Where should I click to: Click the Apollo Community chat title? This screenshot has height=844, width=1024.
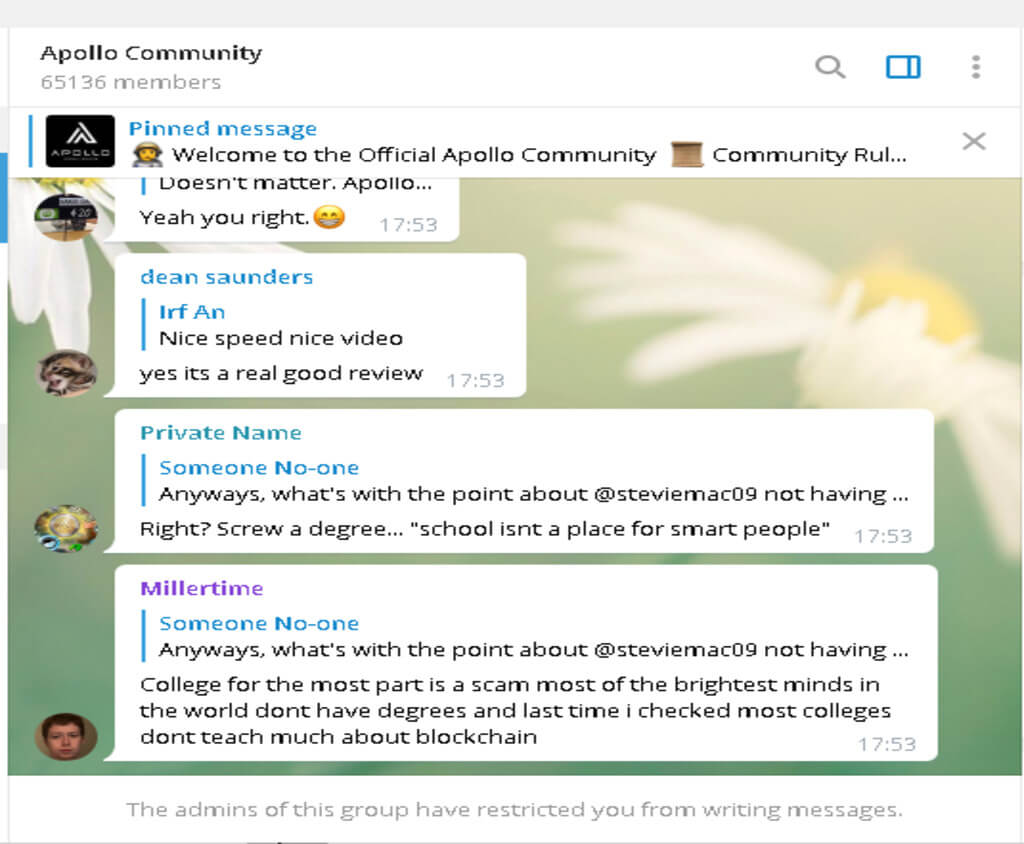[x=151, y=53]
